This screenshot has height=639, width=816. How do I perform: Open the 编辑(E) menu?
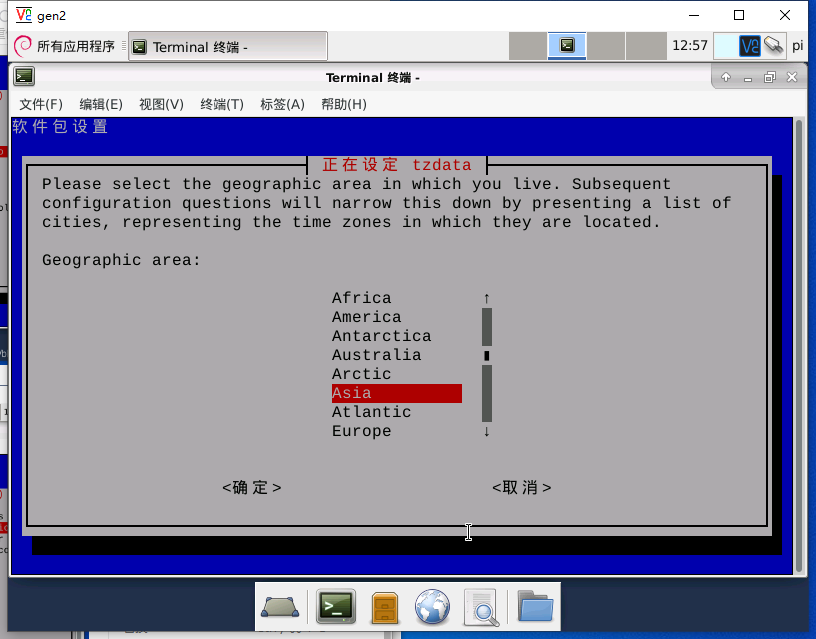[101, 105]
